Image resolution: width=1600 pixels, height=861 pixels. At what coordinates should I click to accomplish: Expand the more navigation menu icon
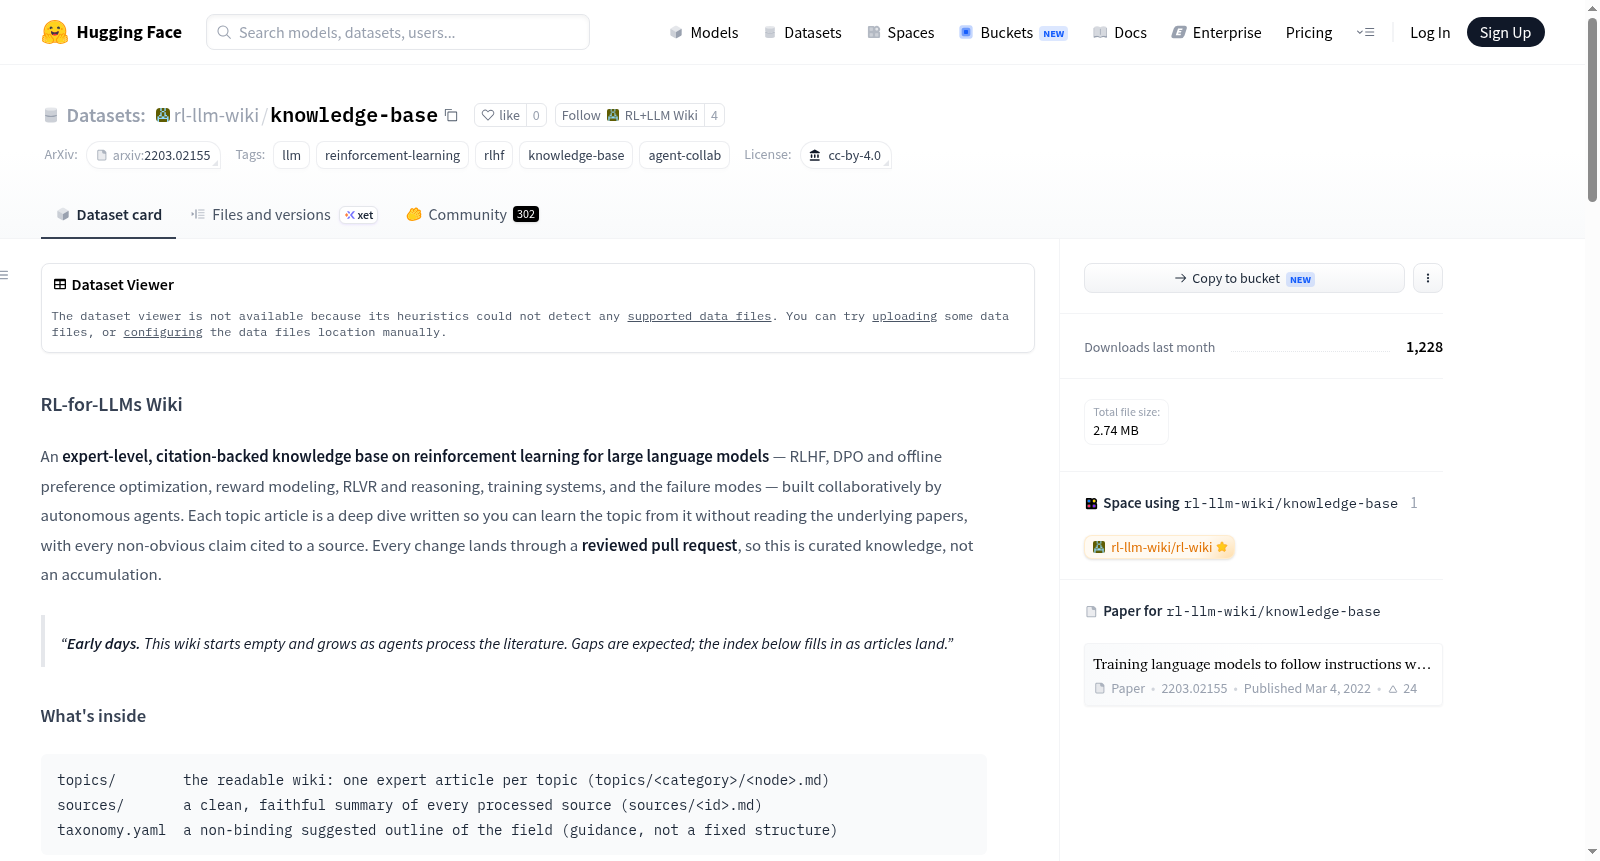pyautogui.click(x=1365, y=32)
